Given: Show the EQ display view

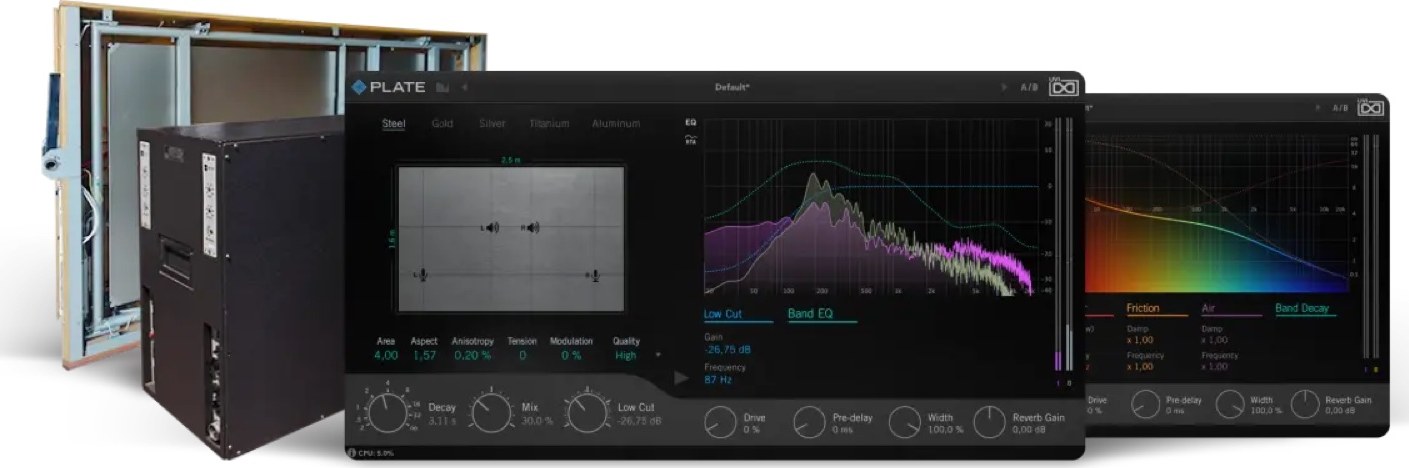Looking at the screenshot, I should 690,123.
